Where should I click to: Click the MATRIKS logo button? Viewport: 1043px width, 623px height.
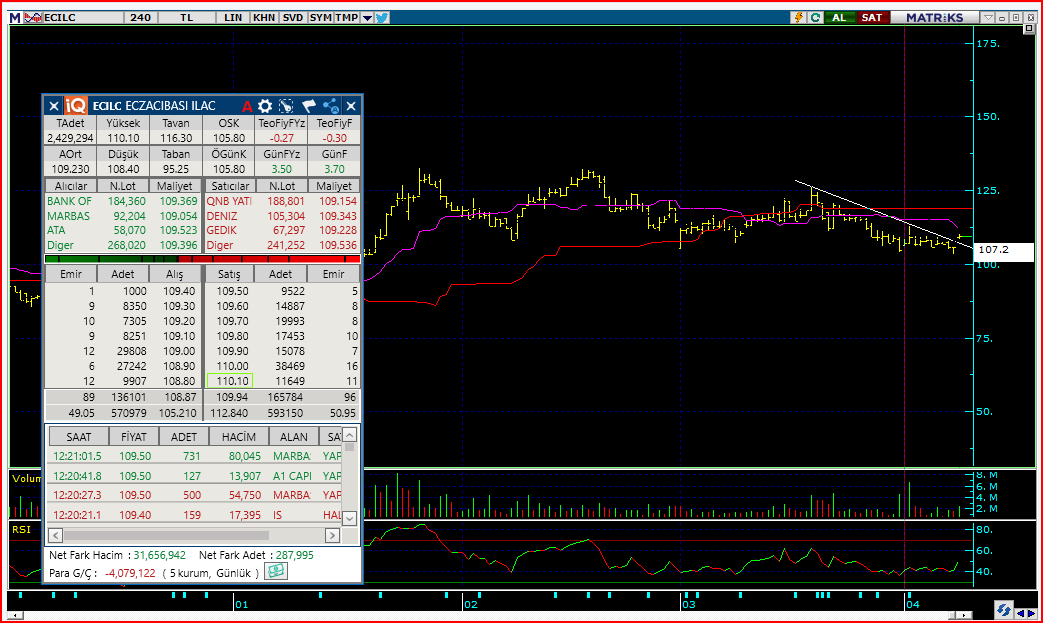point(935,17)
